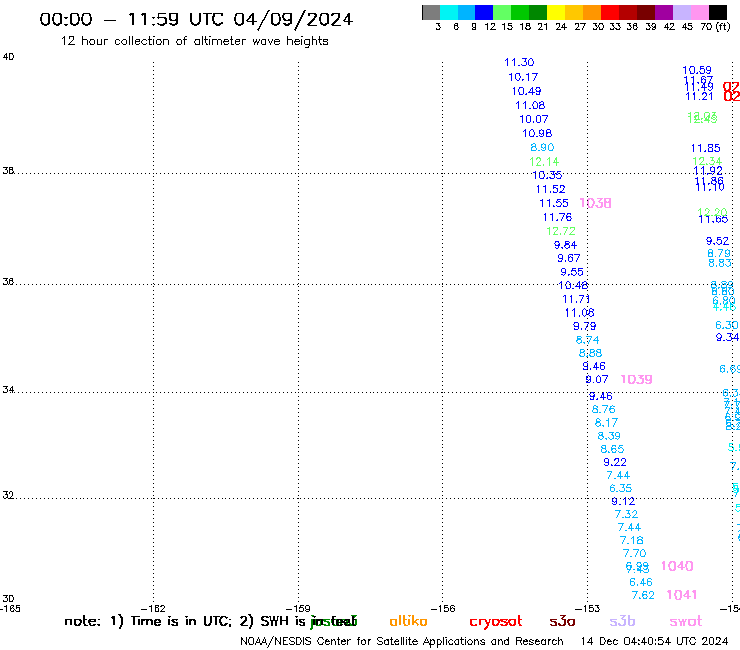The image size is (740, 650).
Task: Click the 's3a' satellite legend label
Action: [x=562, y=621]
